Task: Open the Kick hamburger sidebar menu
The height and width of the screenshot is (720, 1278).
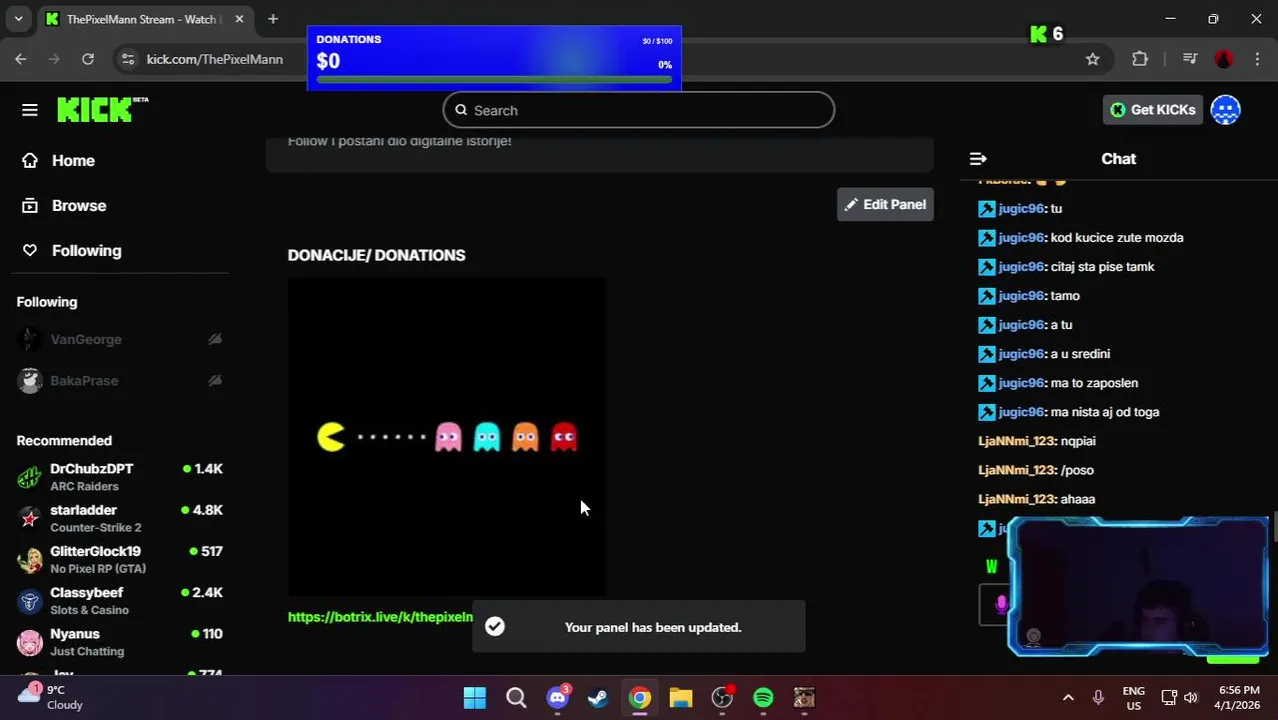Action: pos(29,110)
